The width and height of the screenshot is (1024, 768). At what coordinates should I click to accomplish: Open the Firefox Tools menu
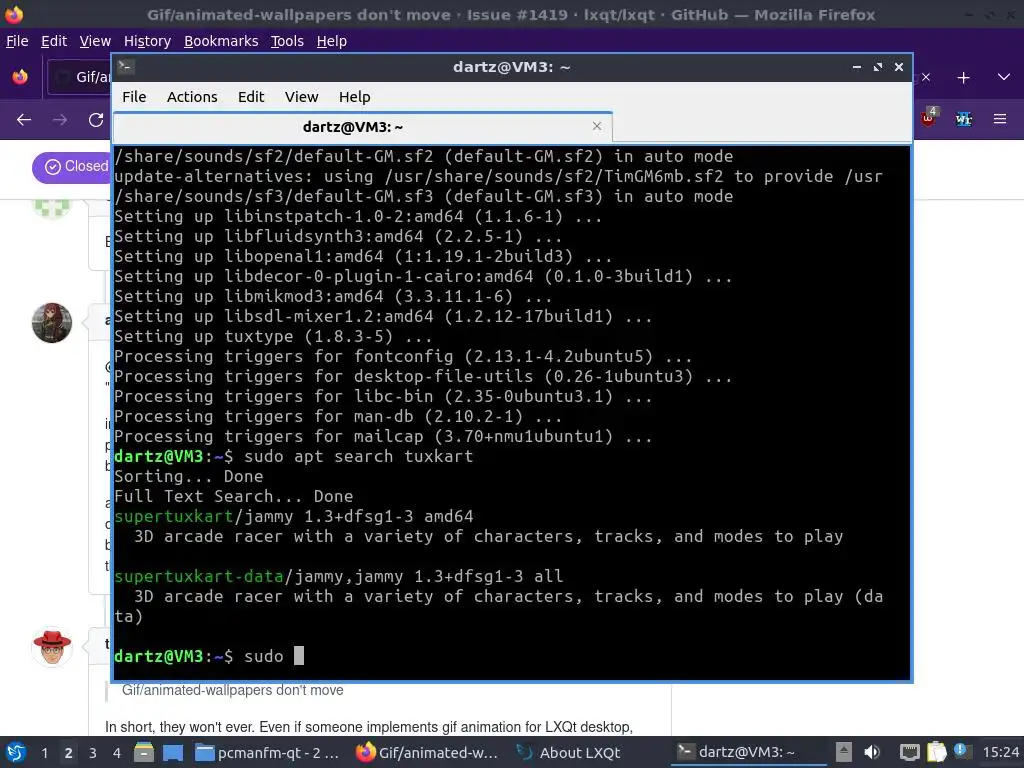287,41
